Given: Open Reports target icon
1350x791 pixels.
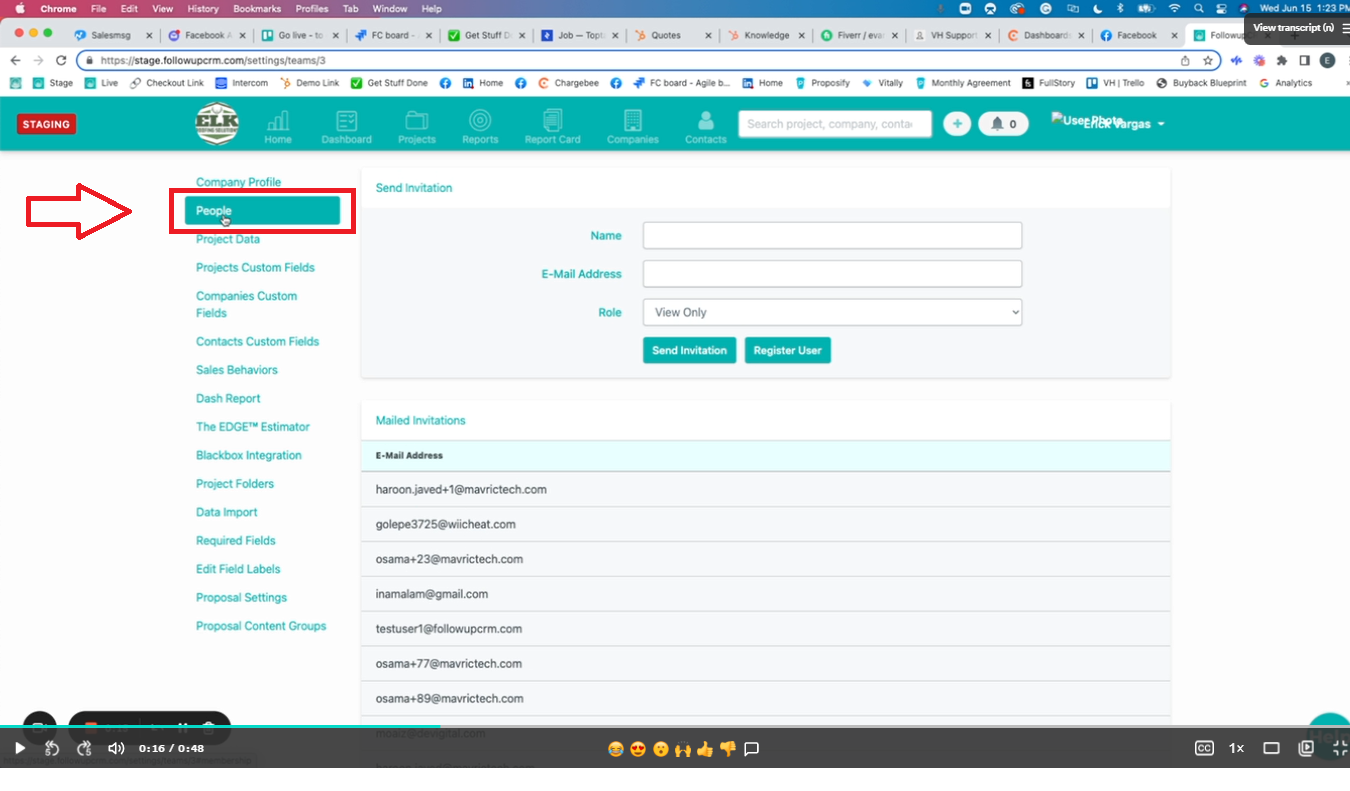Looking at the screenshot, I should click(x=480, y=126).
